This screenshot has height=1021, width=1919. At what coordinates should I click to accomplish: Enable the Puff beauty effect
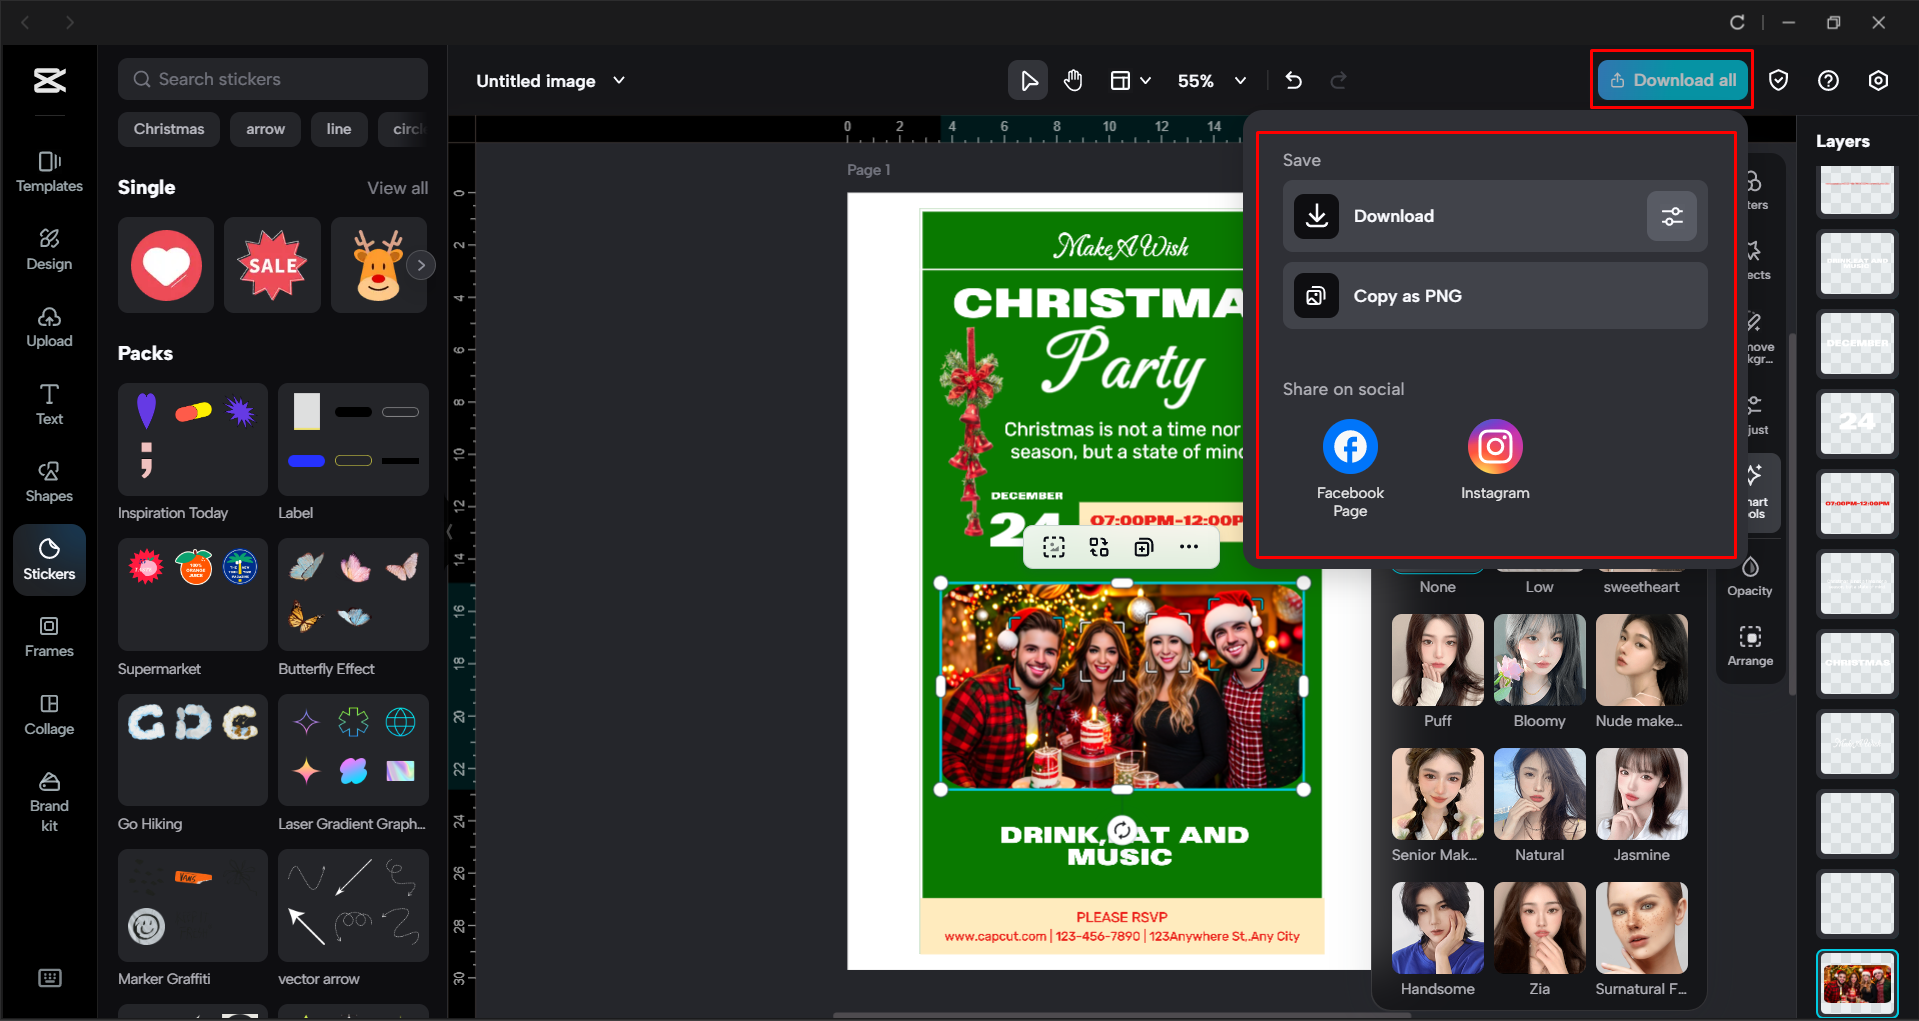tap(1437, 660)
